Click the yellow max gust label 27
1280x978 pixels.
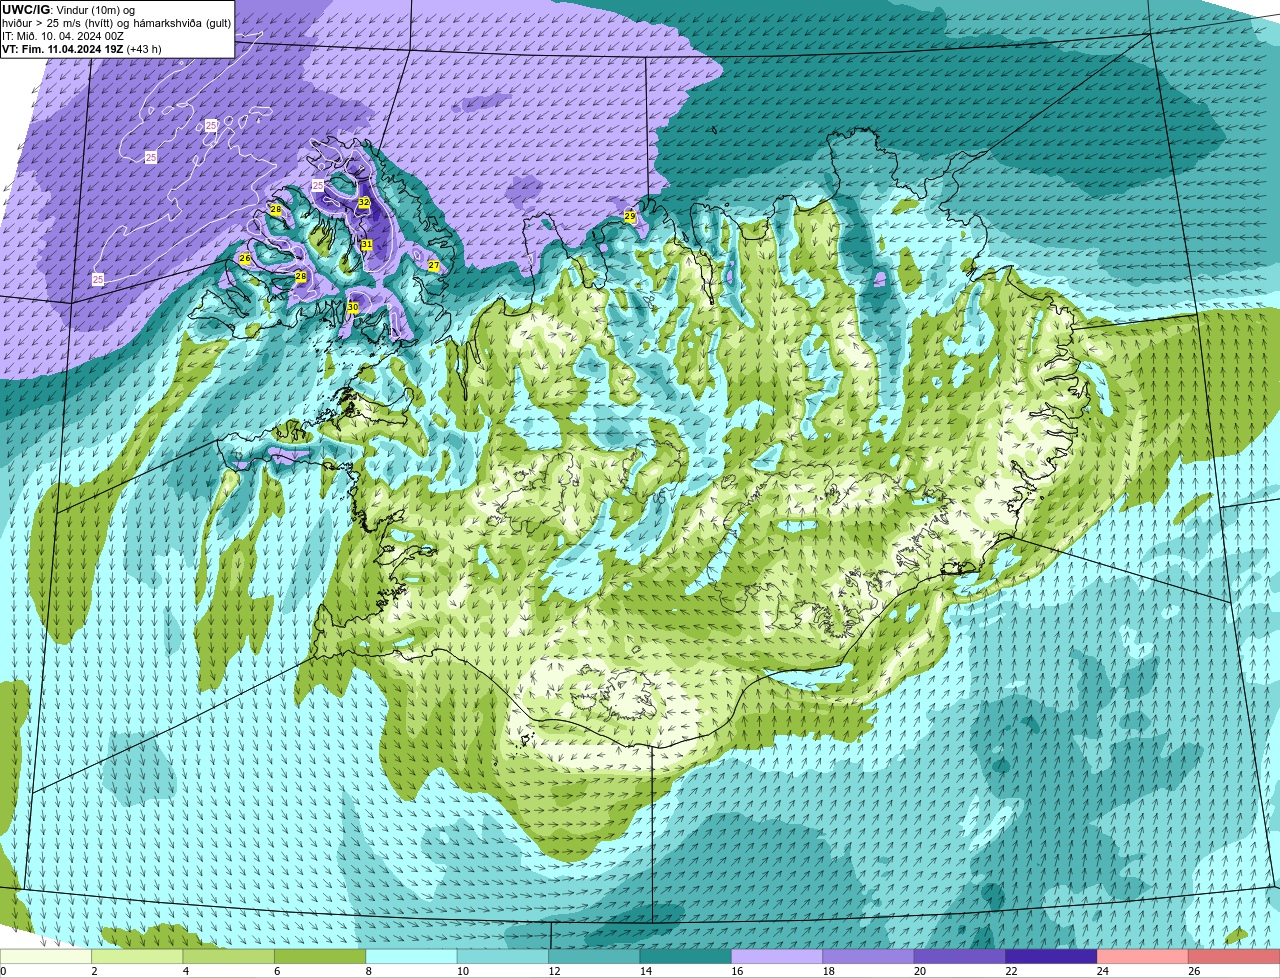tap(434, 266)
